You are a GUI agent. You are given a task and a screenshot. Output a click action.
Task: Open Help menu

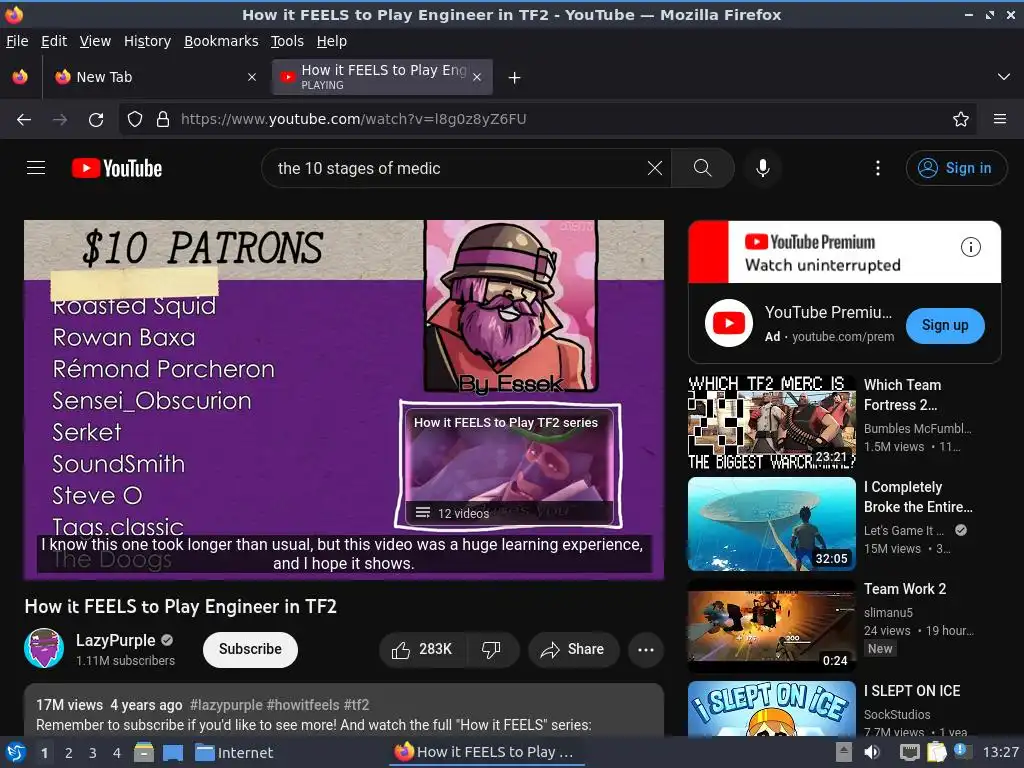tap(332, 41)
